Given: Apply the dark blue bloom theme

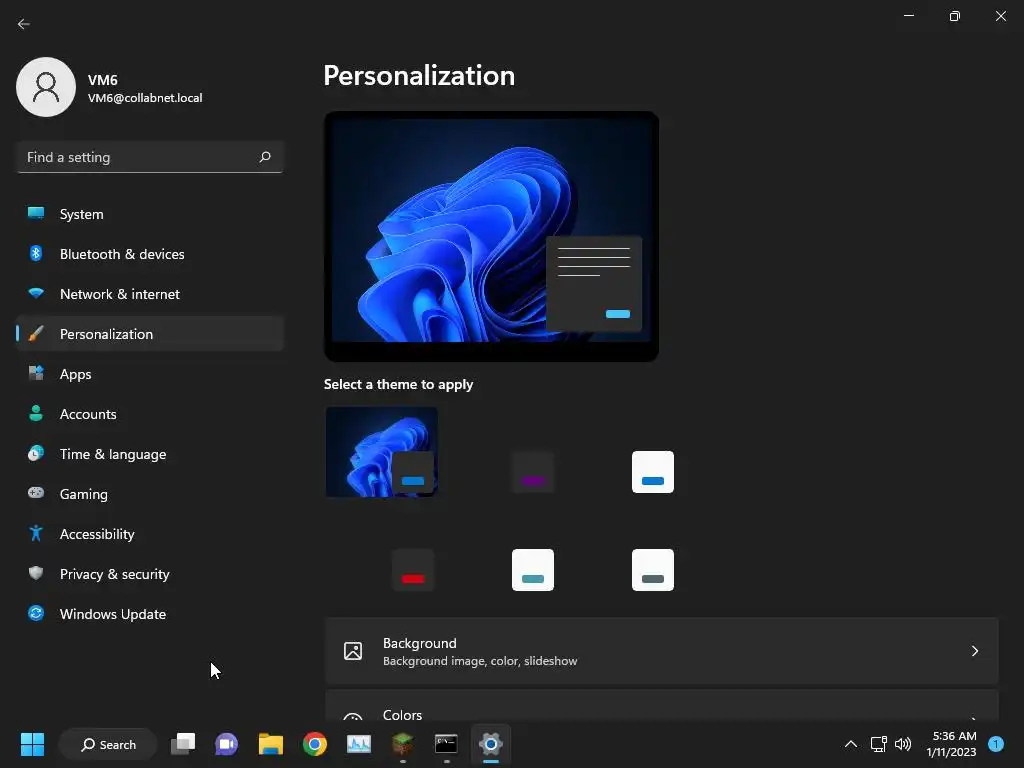Looking at the screenshot, I should tap(382, 452).
